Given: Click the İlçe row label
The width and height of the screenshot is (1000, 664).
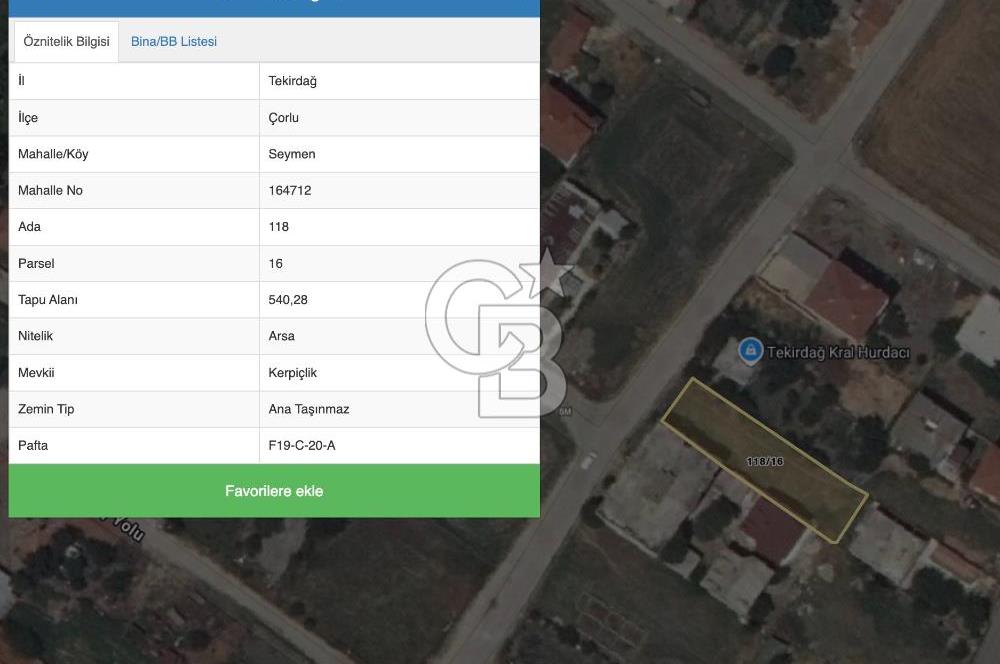Looking at the screenshot, I should tap(28, 118).
